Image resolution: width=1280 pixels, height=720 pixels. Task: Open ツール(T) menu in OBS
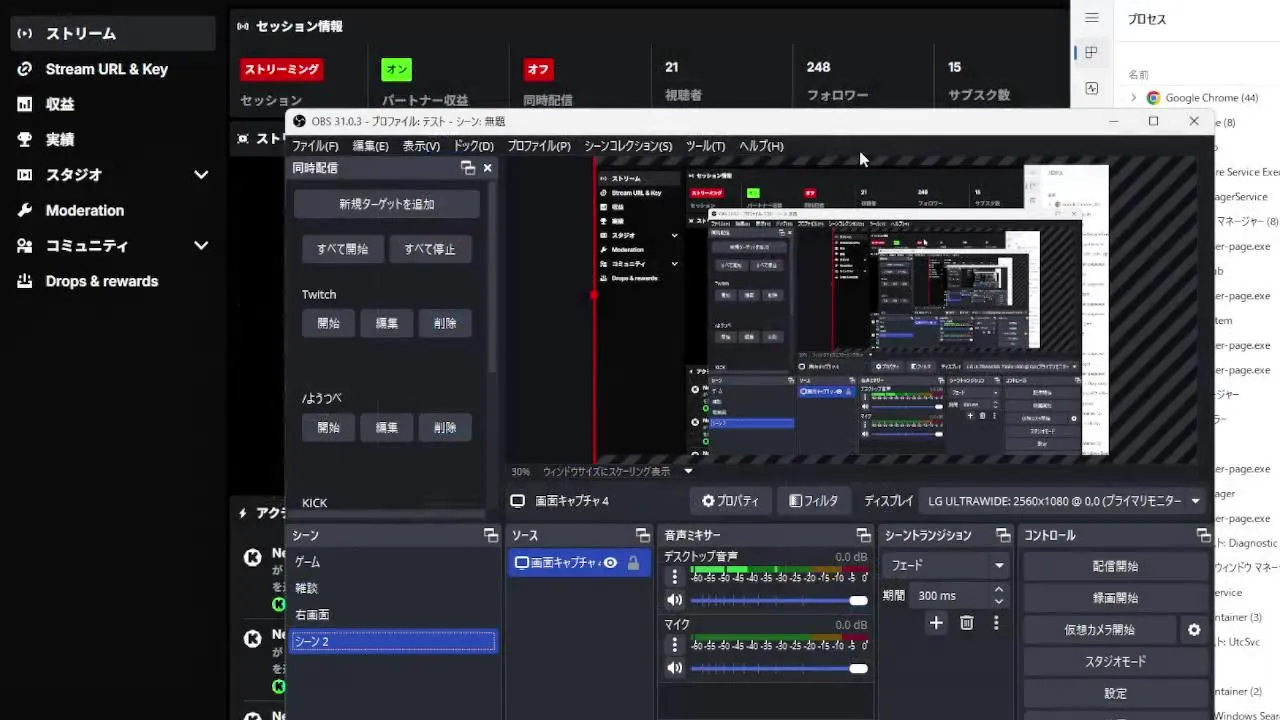[x=705, y=146]
